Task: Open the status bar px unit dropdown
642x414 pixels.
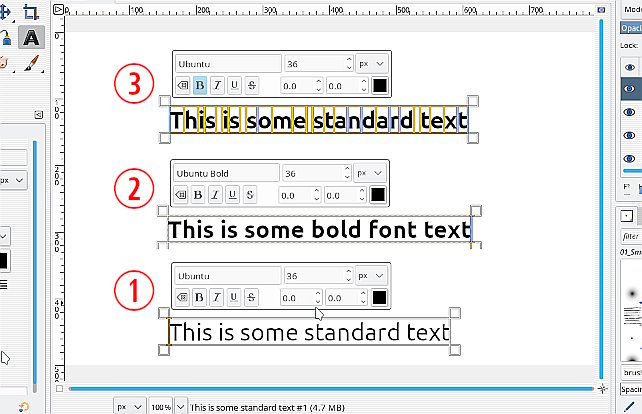Action: (129, 407)
